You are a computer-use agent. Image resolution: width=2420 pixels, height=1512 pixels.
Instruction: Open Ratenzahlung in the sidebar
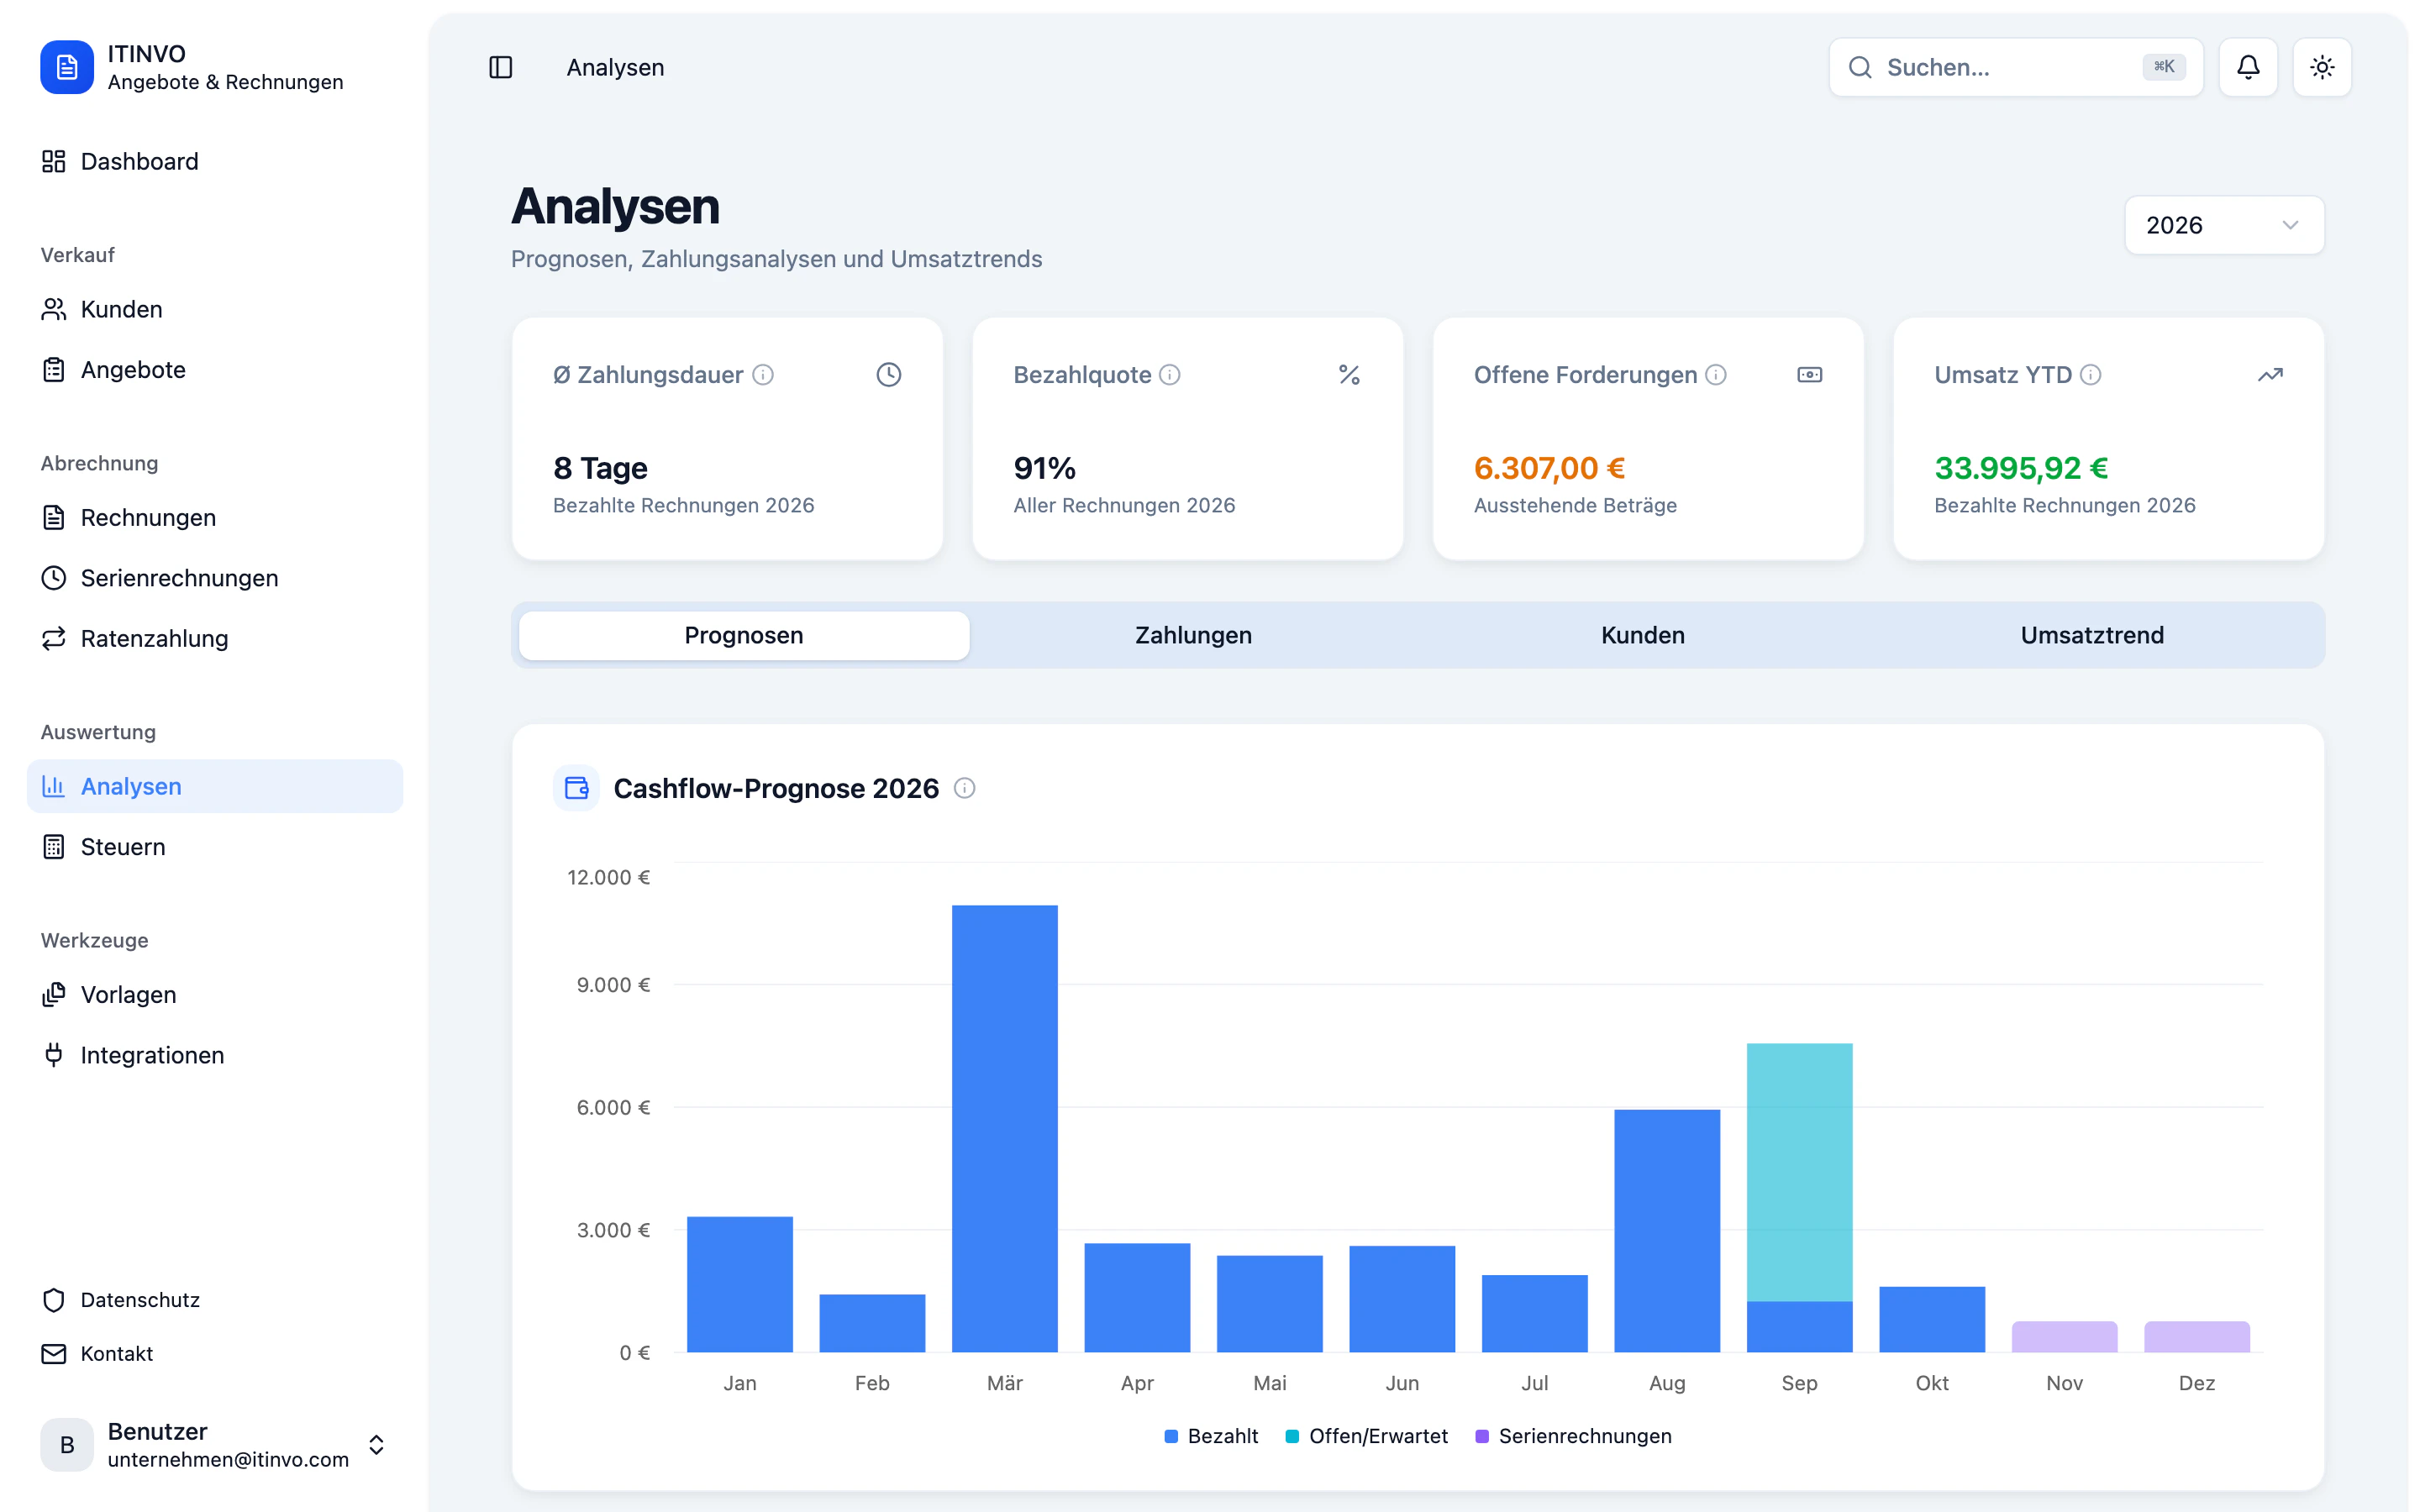coord(215,638)
